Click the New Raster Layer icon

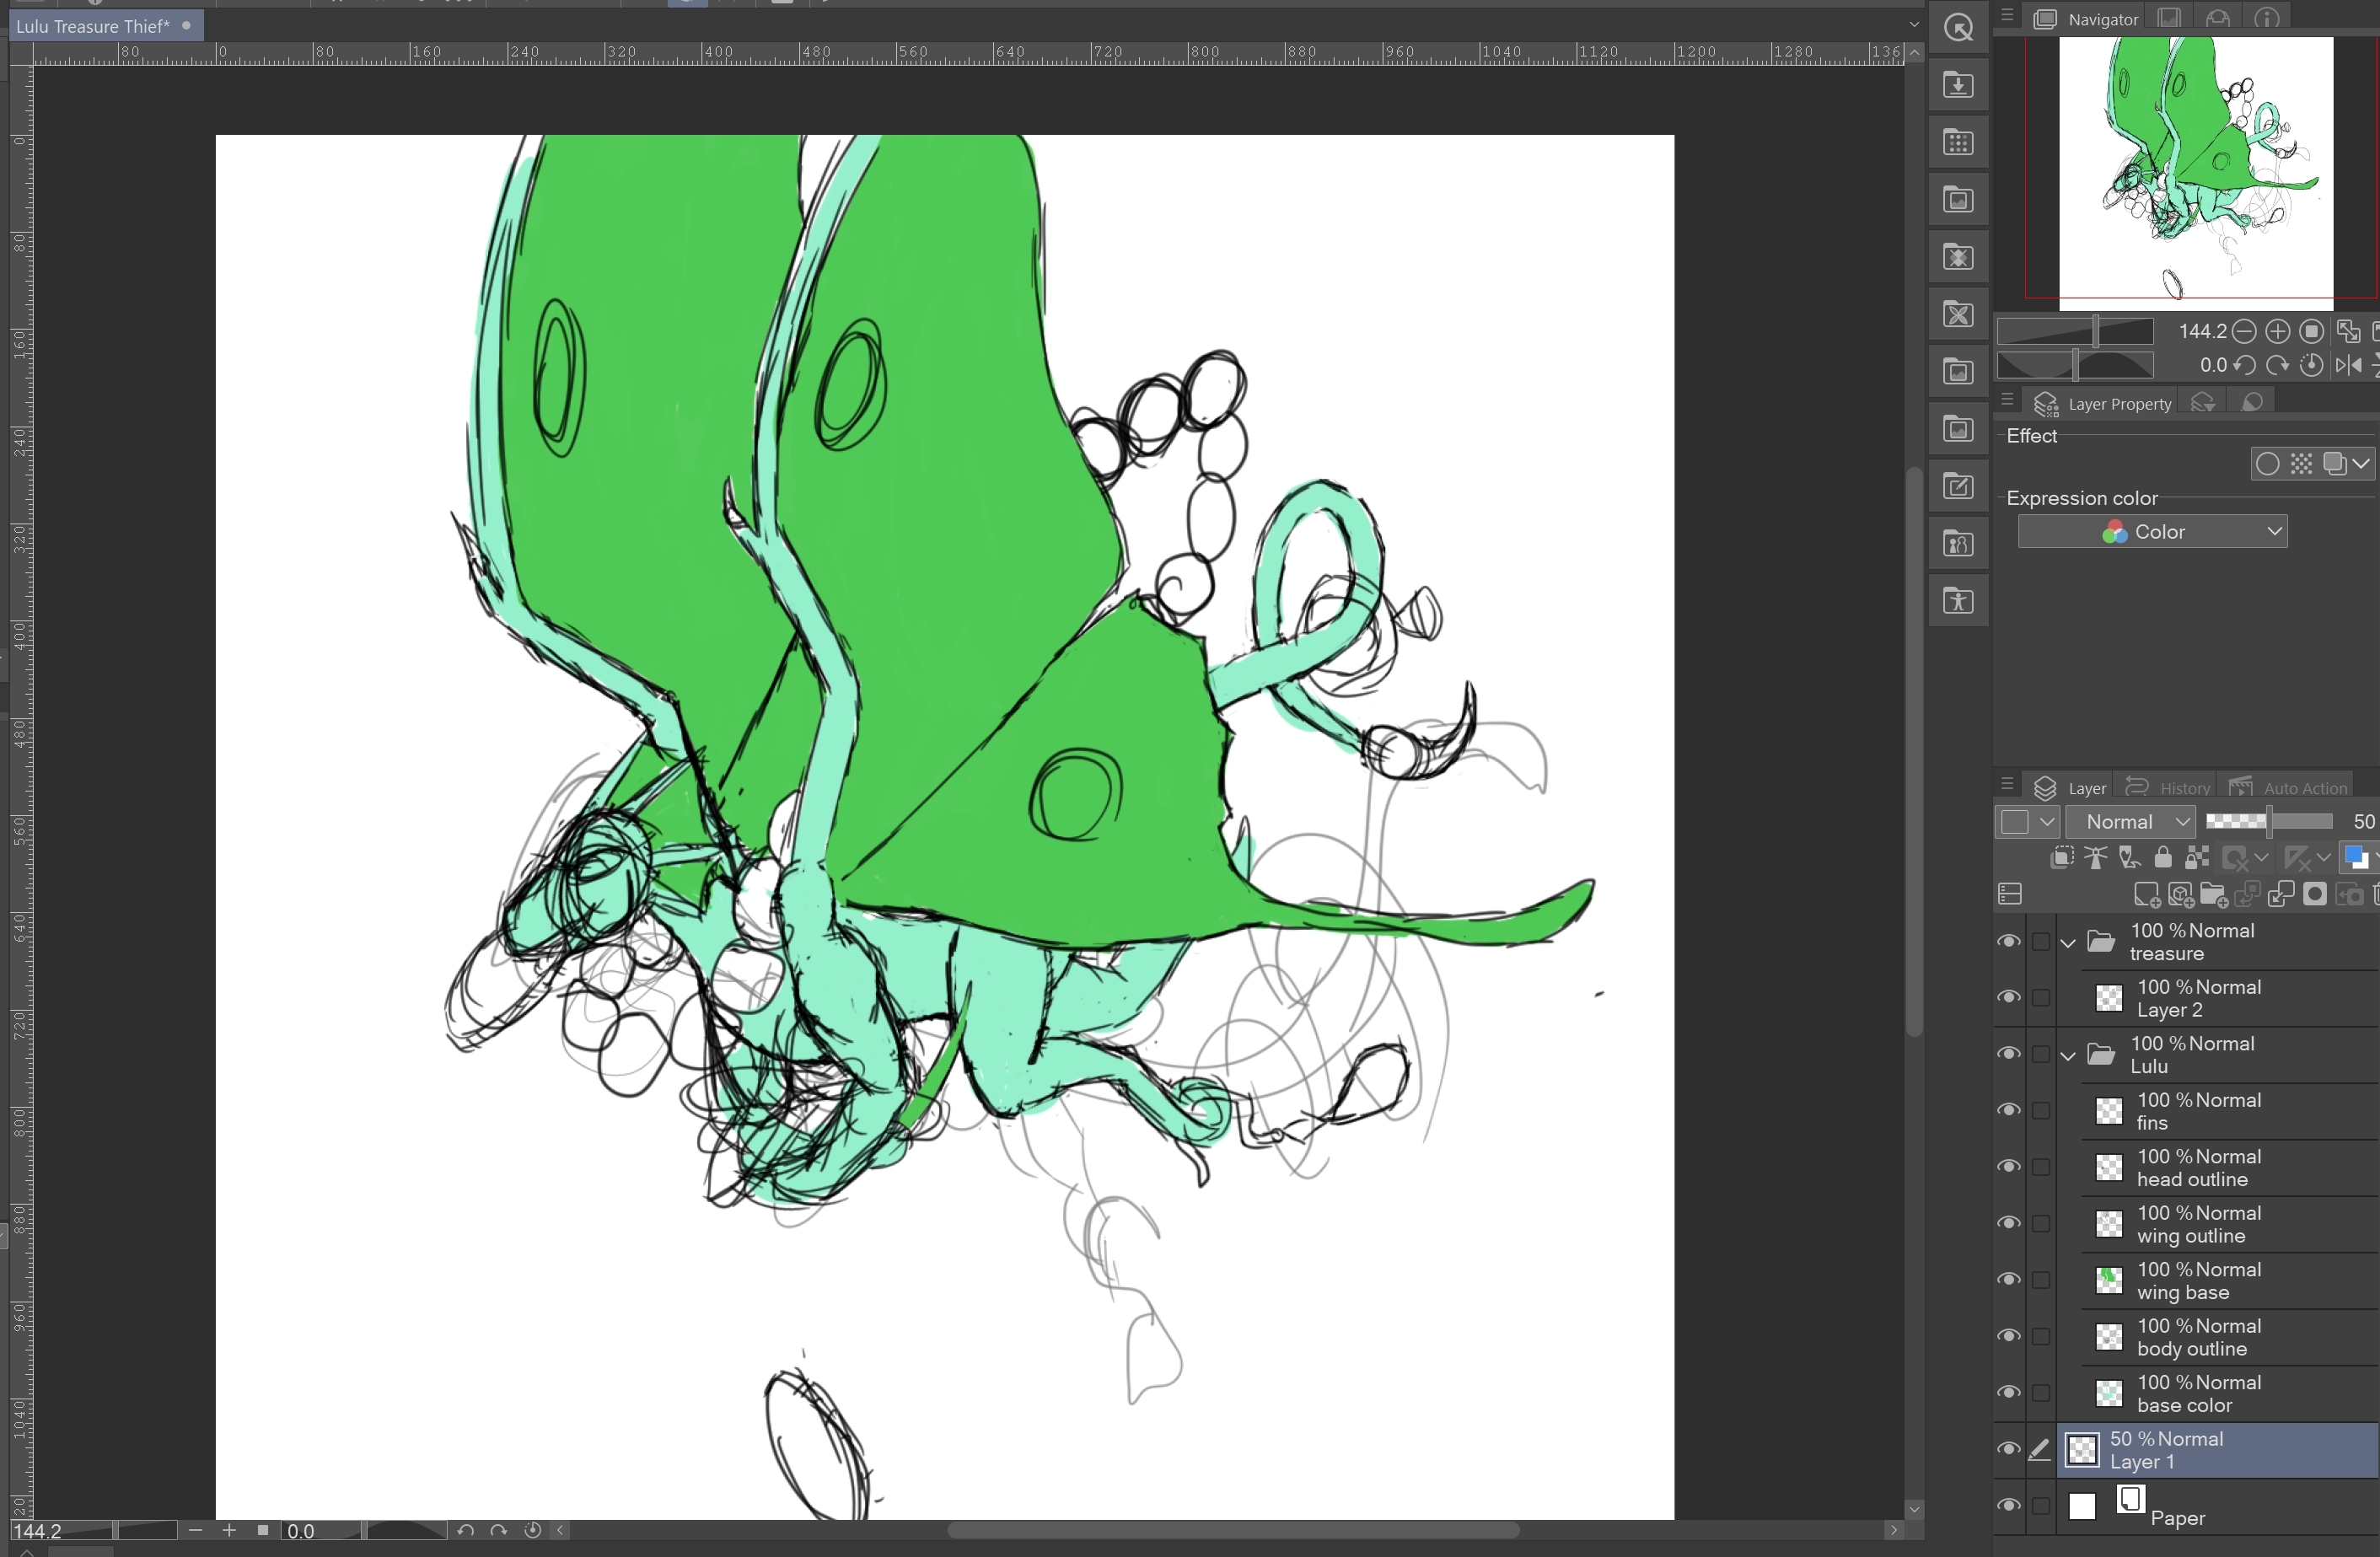2147,895
